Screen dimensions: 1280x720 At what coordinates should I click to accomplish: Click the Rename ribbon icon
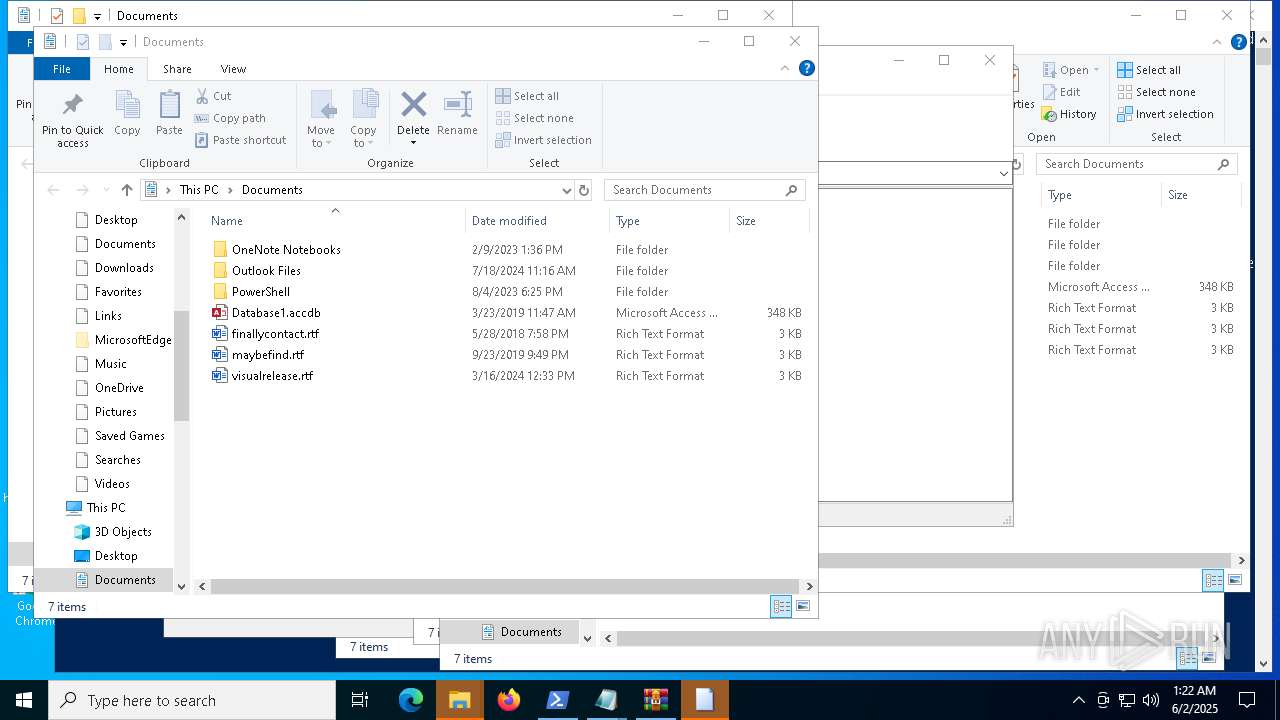pos(457,104)
